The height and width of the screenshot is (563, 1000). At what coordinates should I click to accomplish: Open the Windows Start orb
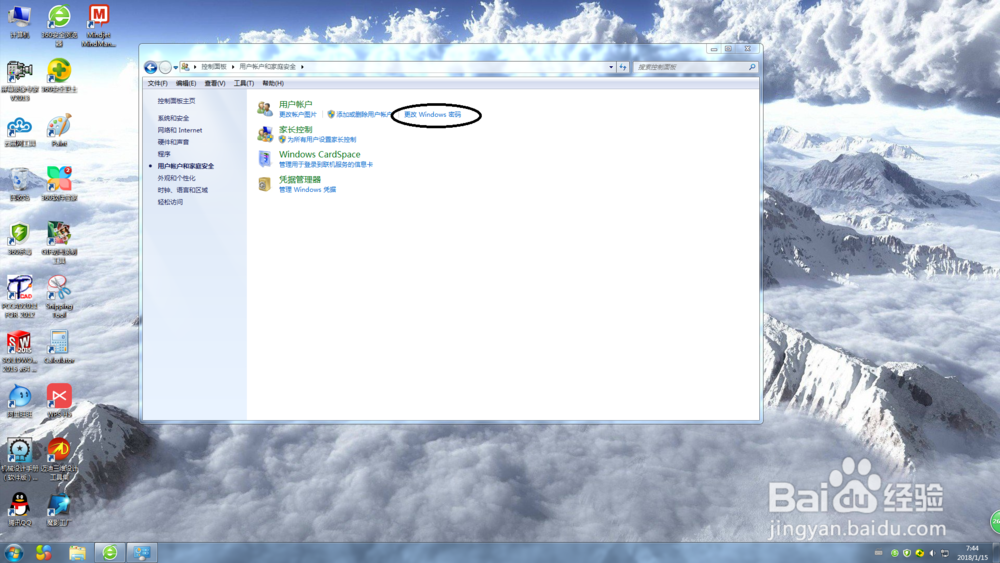13,552
